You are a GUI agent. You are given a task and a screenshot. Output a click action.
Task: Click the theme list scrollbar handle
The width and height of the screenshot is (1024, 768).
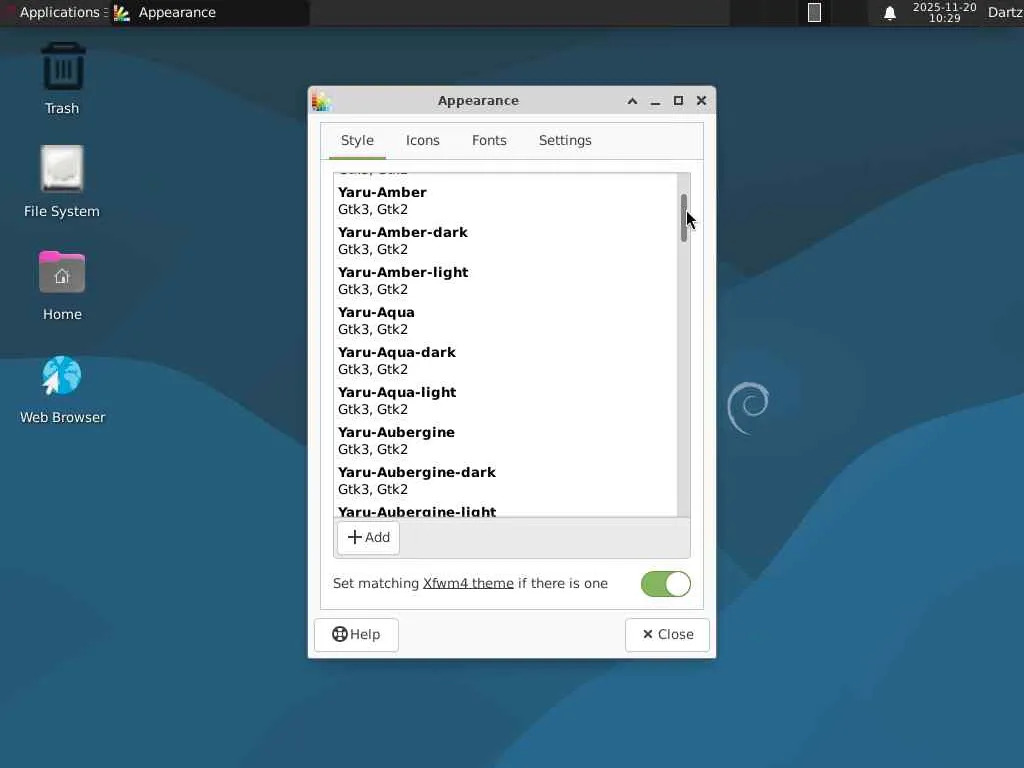tap(684, 217)
